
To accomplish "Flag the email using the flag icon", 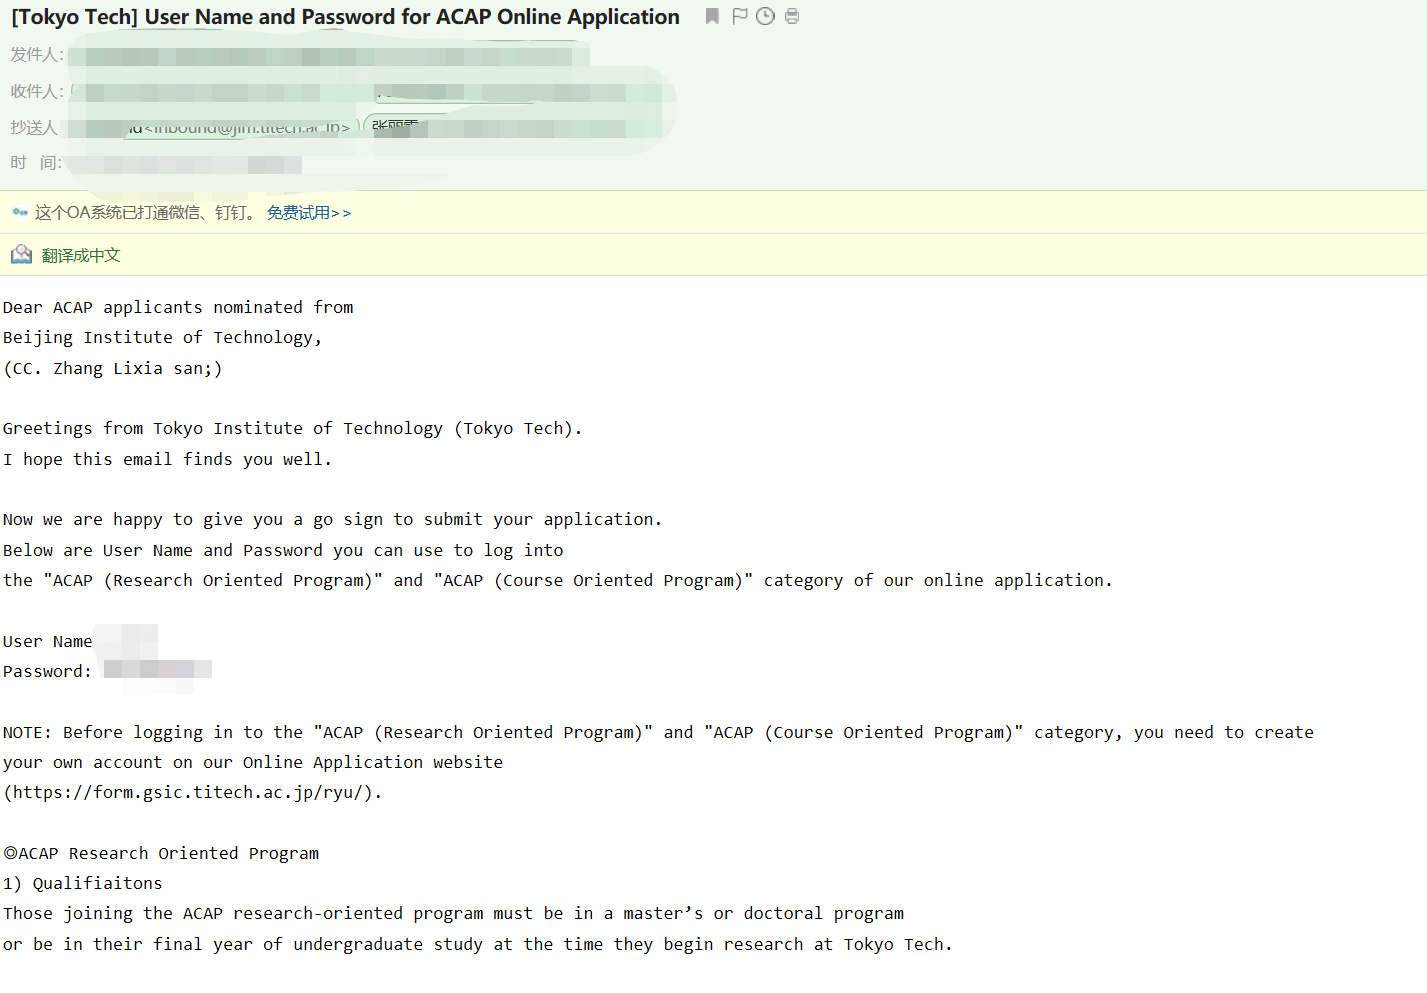I will click(x=739, y=16).
